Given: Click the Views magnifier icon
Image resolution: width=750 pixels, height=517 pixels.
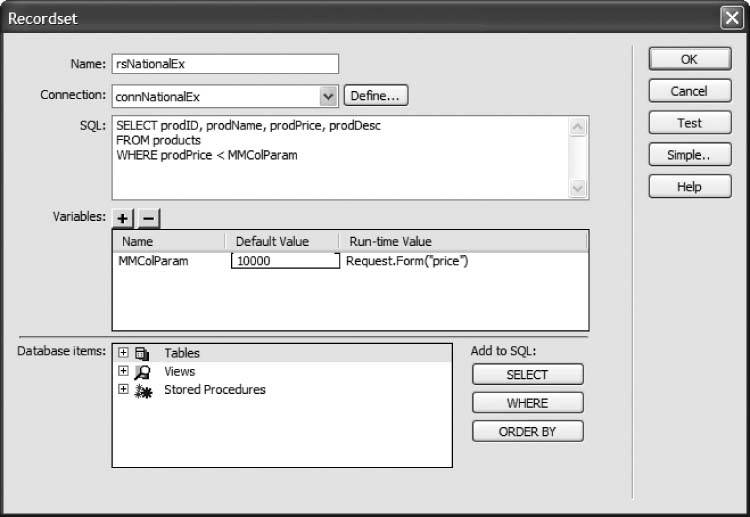Looking at the screenshot, I should pos(142,371).
